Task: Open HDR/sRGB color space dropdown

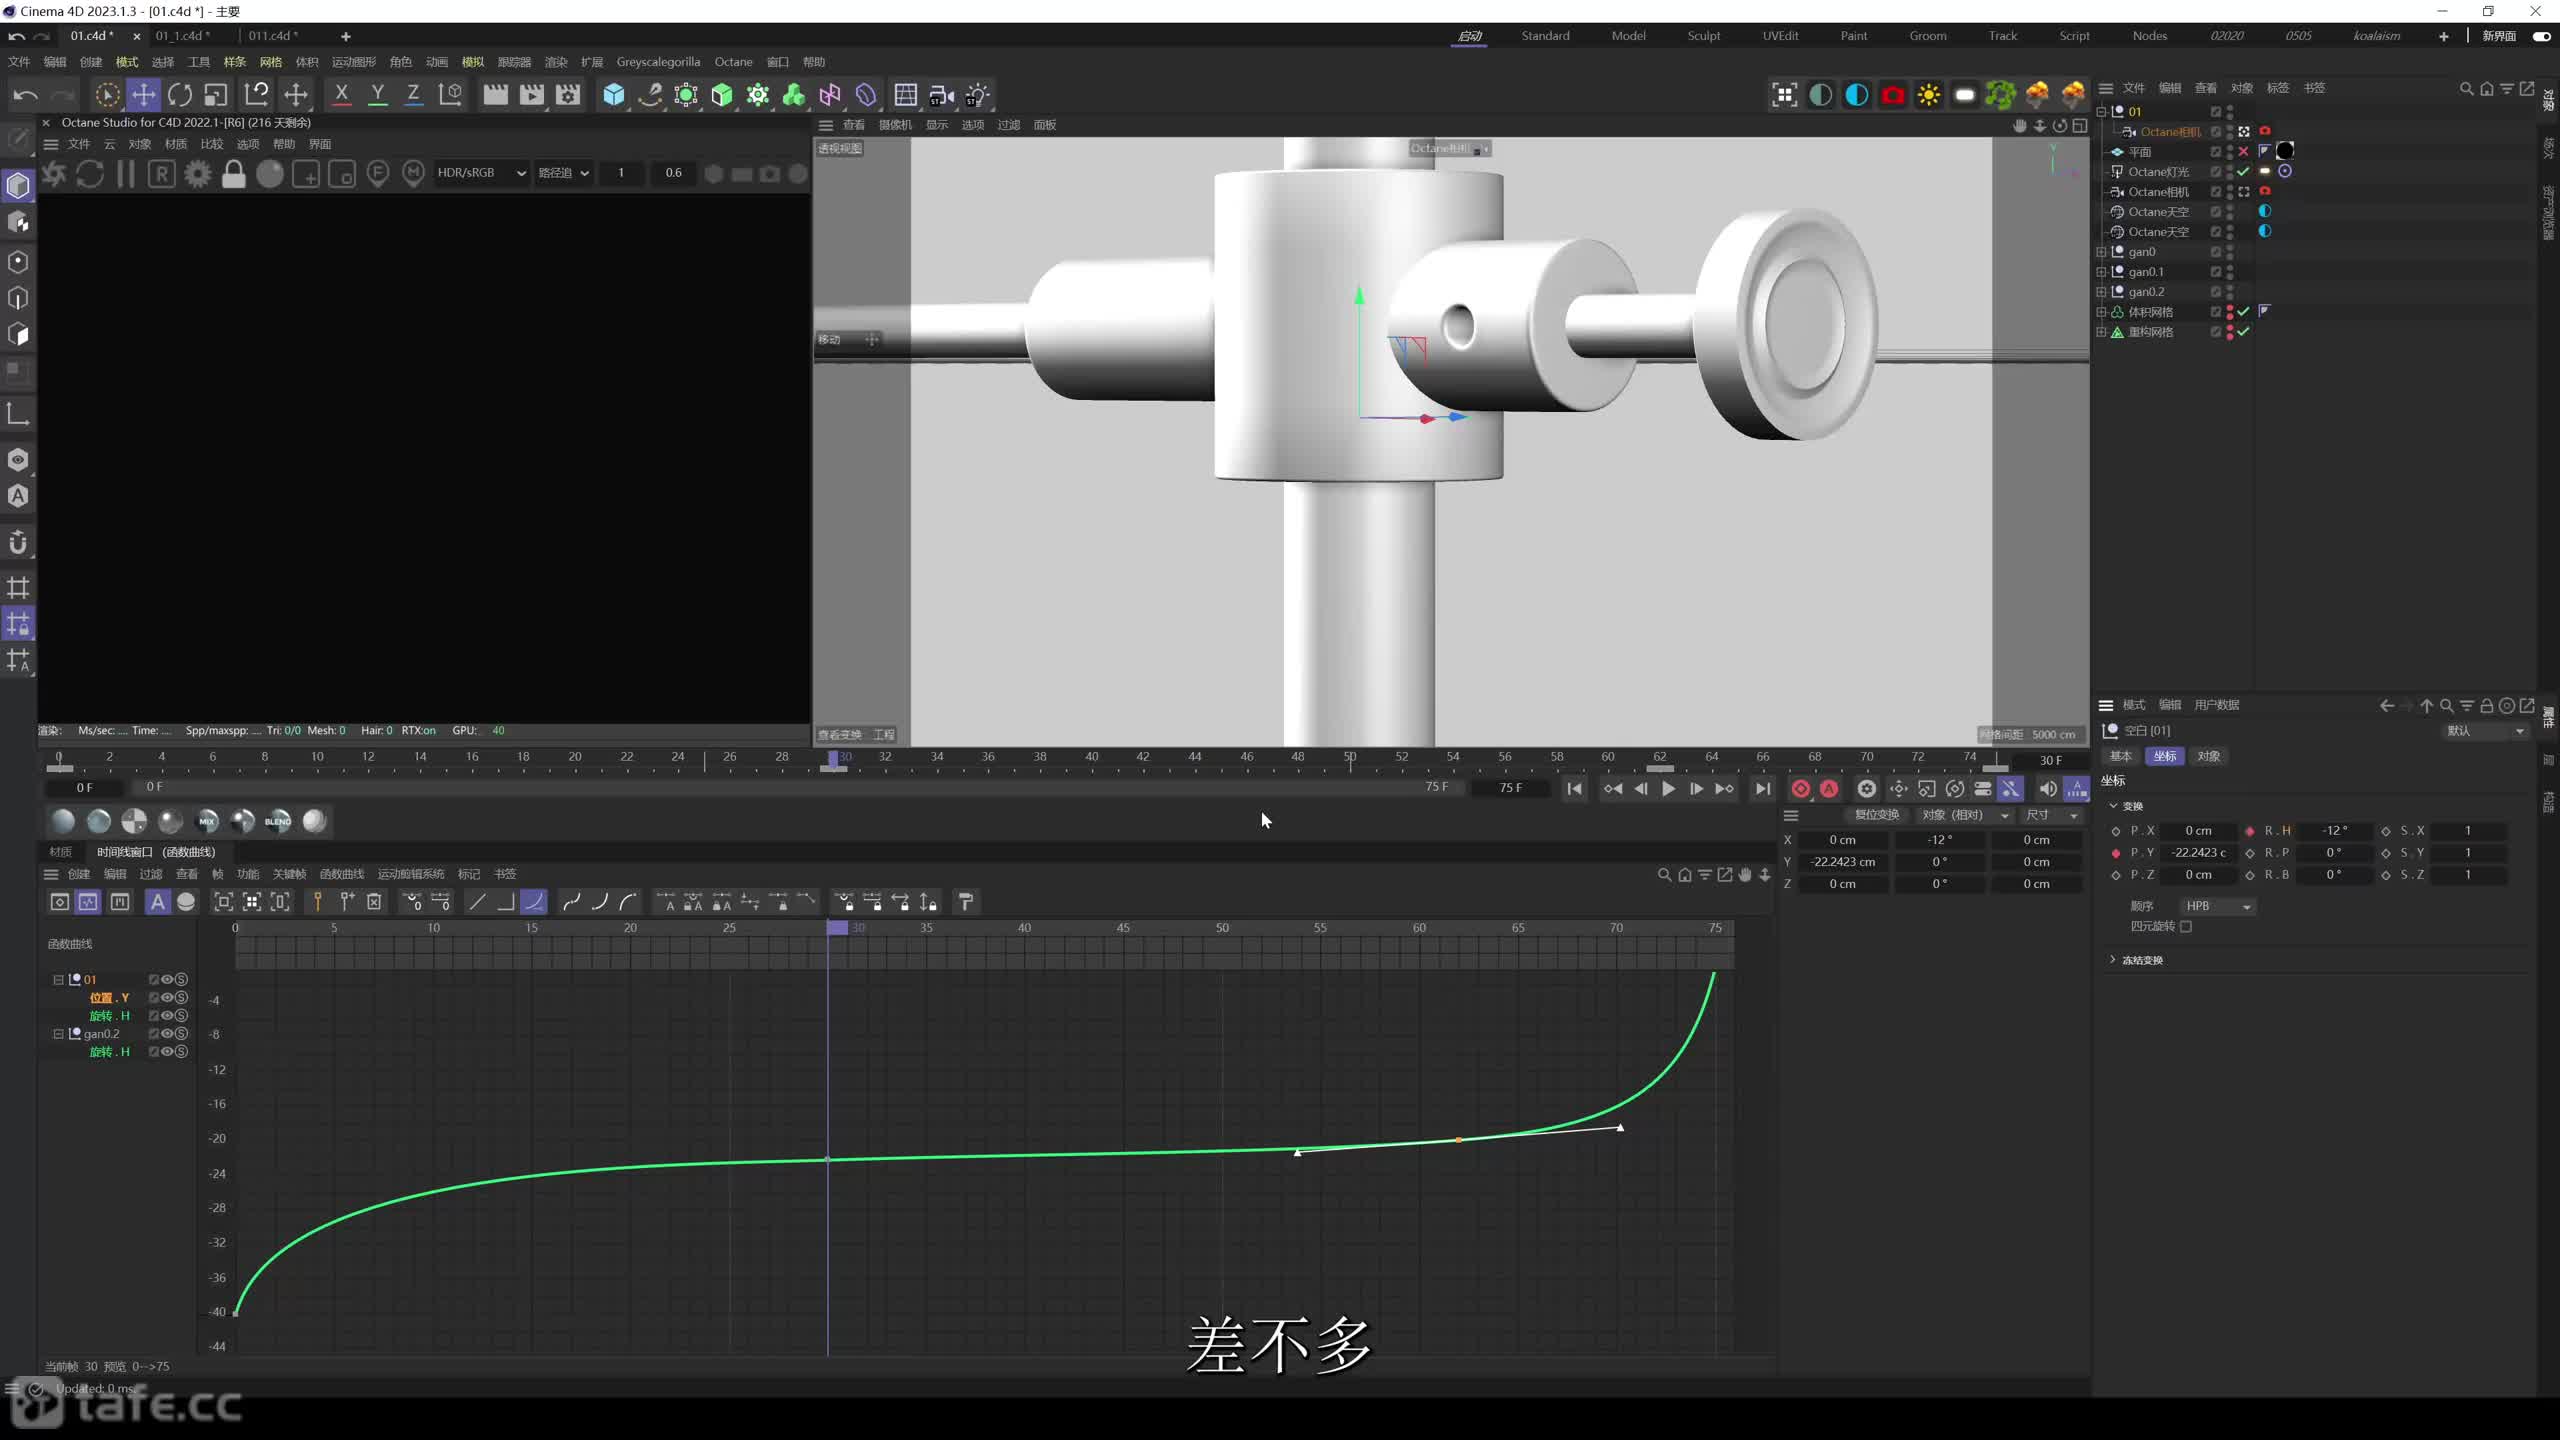Action: (x=481, y=173)
